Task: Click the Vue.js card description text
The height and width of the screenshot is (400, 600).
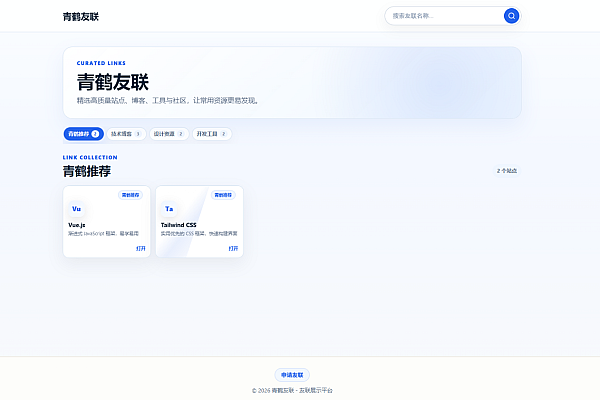Action: pyautogui.click(x=103, y=233)
